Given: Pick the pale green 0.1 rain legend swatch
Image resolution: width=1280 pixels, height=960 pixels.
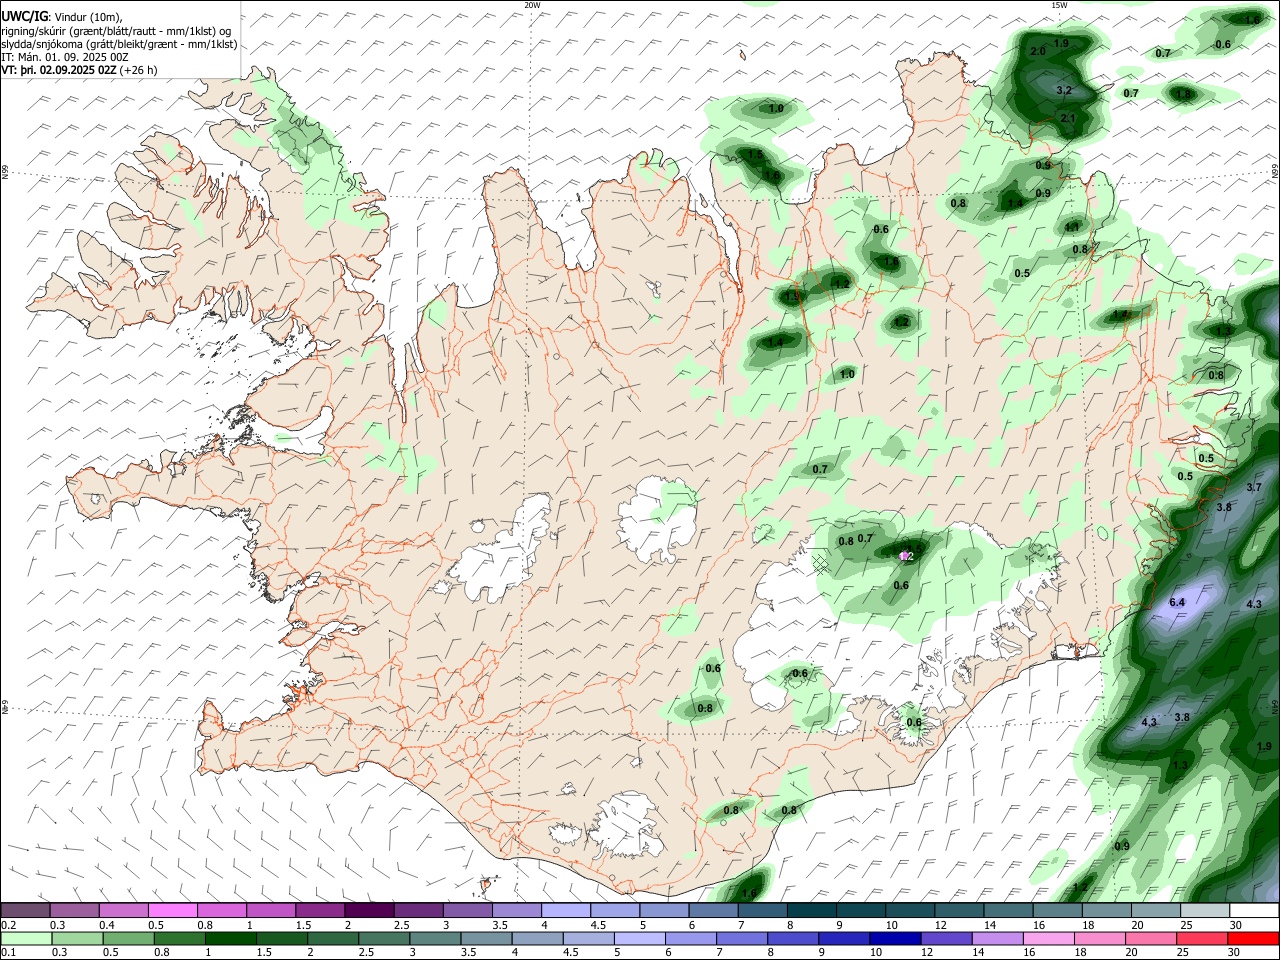Looking at the screenshot, I should (x=26, y=938).
